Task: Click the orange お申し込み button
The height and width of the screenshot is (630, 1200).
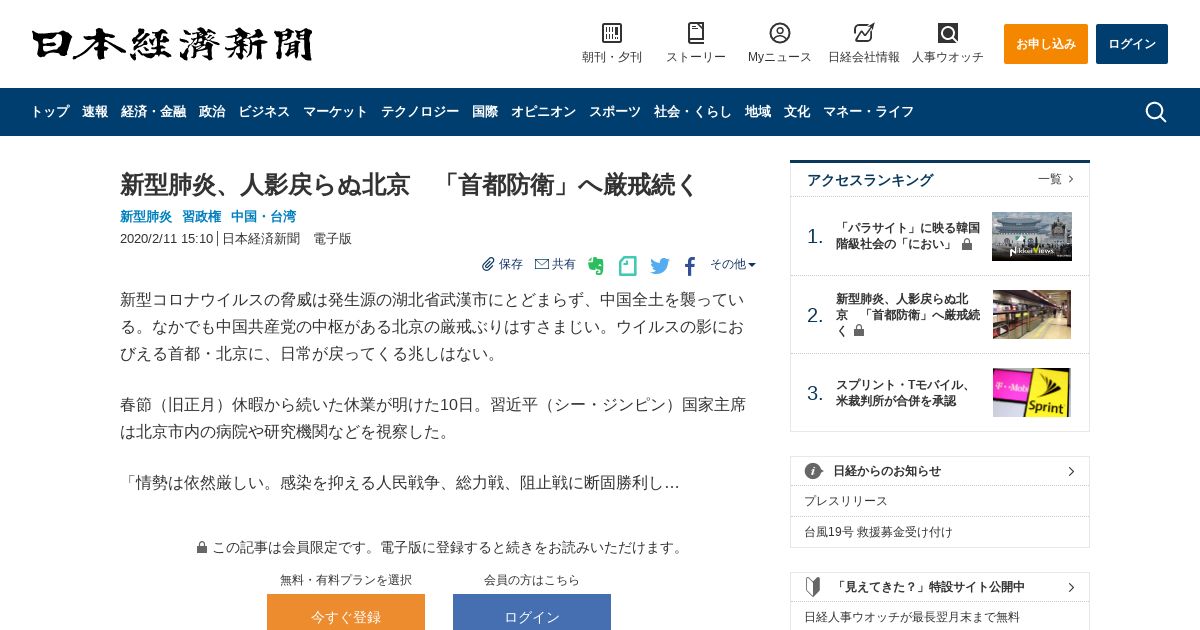Action: (x=1046, y=44)
